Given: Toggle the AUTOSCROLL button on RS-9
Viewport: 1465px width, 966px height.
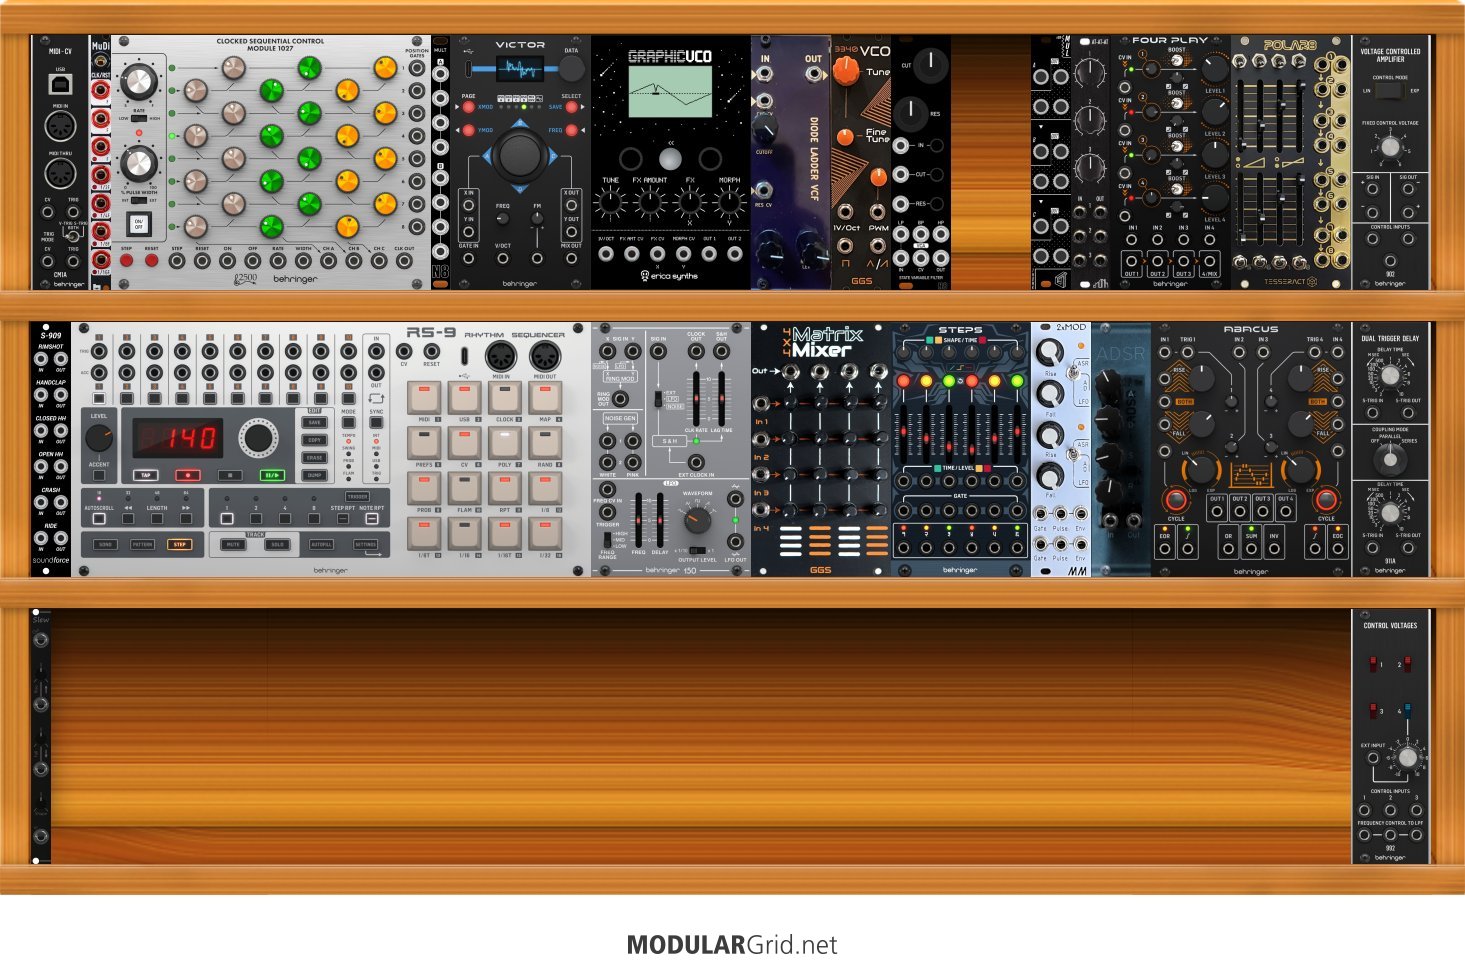Looking at the screenshot, I should pyautogui.click(x=98, y=520).
